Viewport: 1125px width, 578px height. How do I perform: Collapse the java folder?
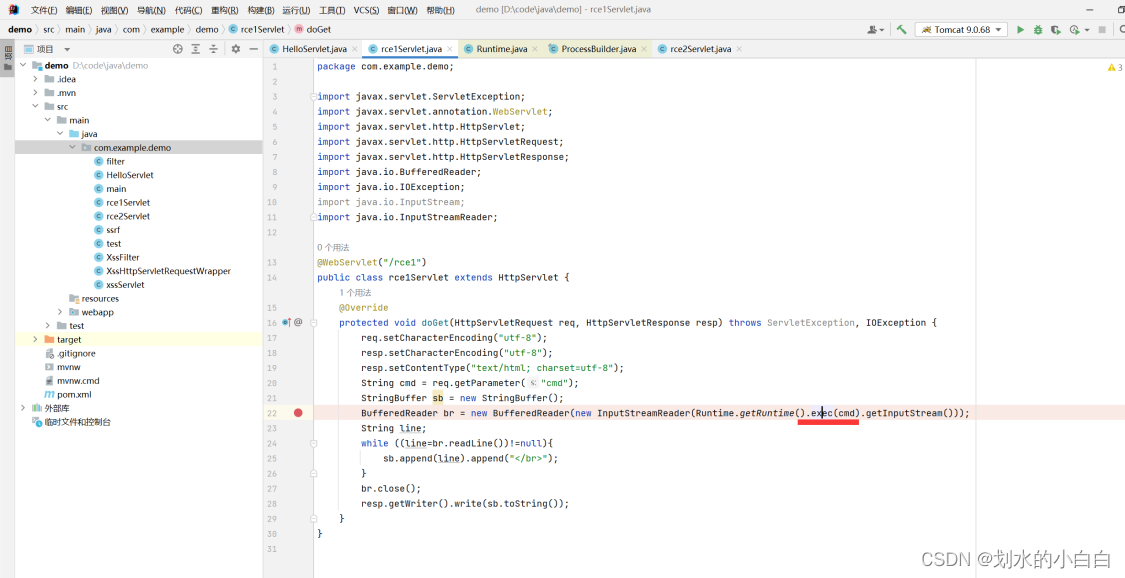pyautogui.click(x=60, y=133)
